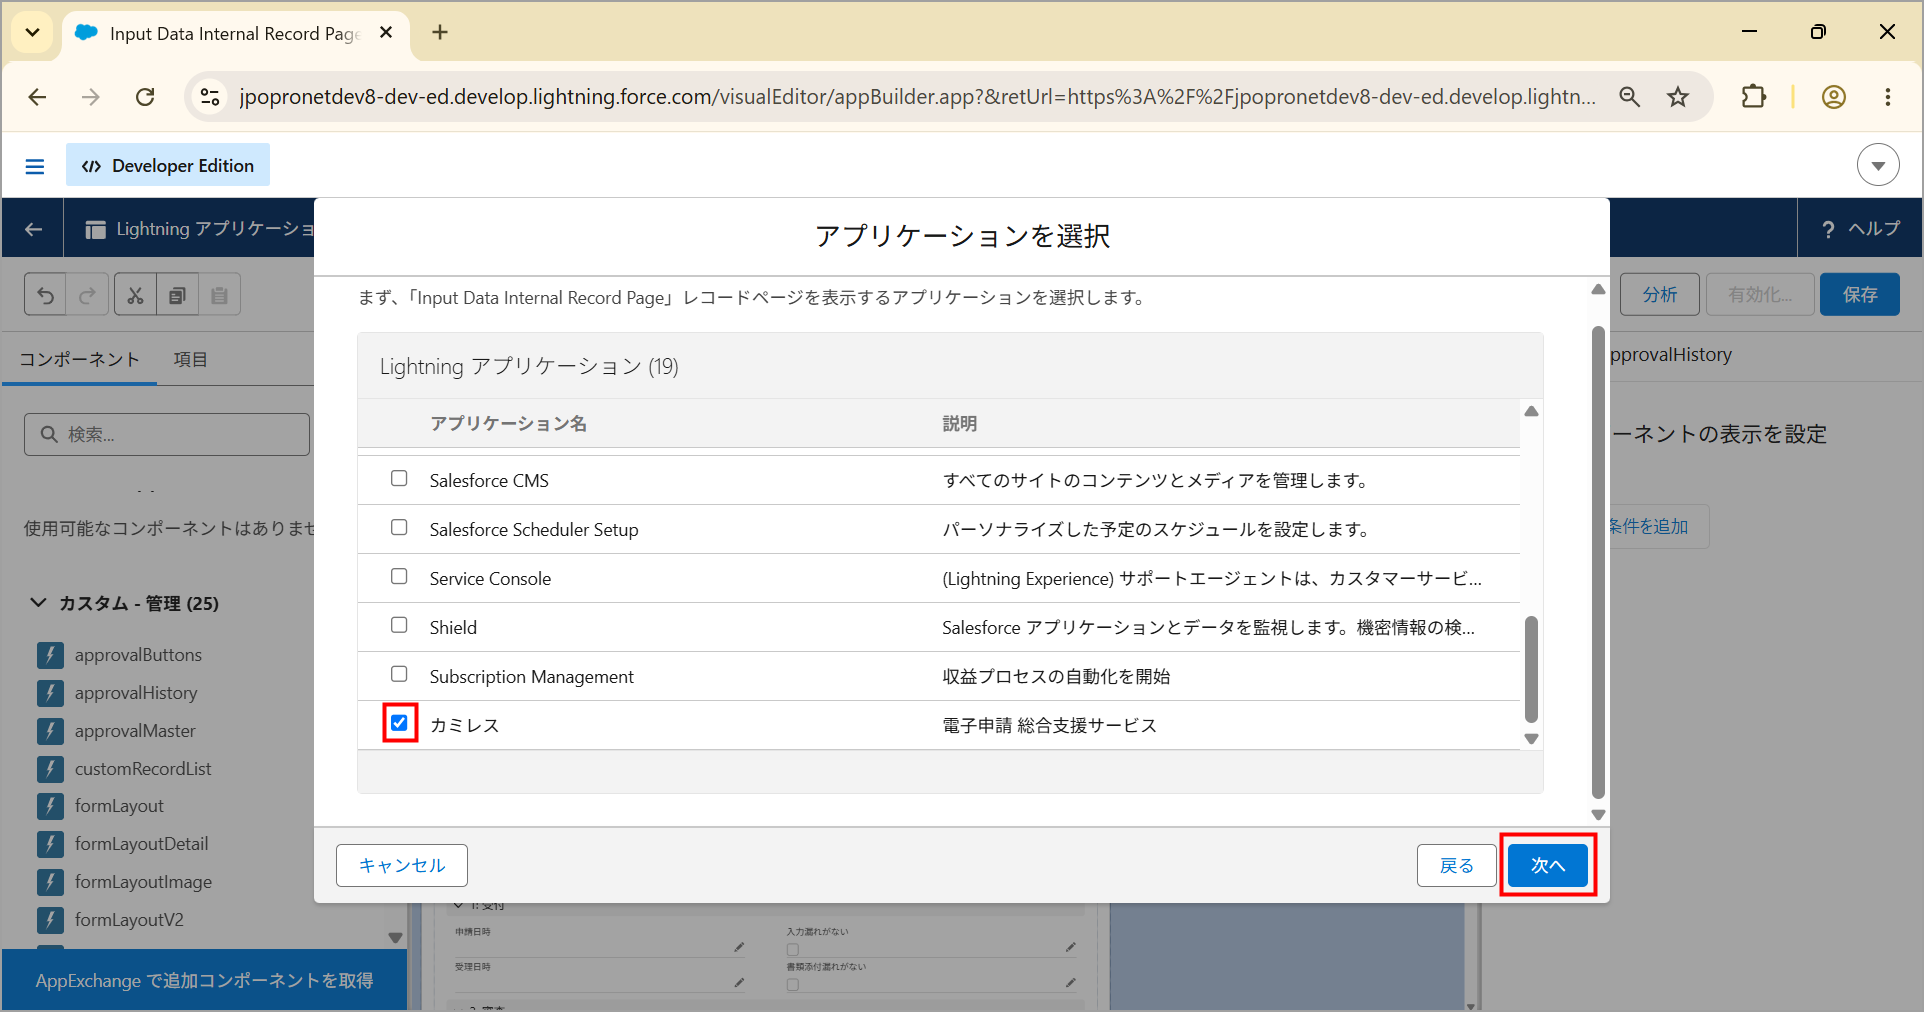Click the customRecordList component icon
The image size is (1924, 1012).
[x=51, y=769]
